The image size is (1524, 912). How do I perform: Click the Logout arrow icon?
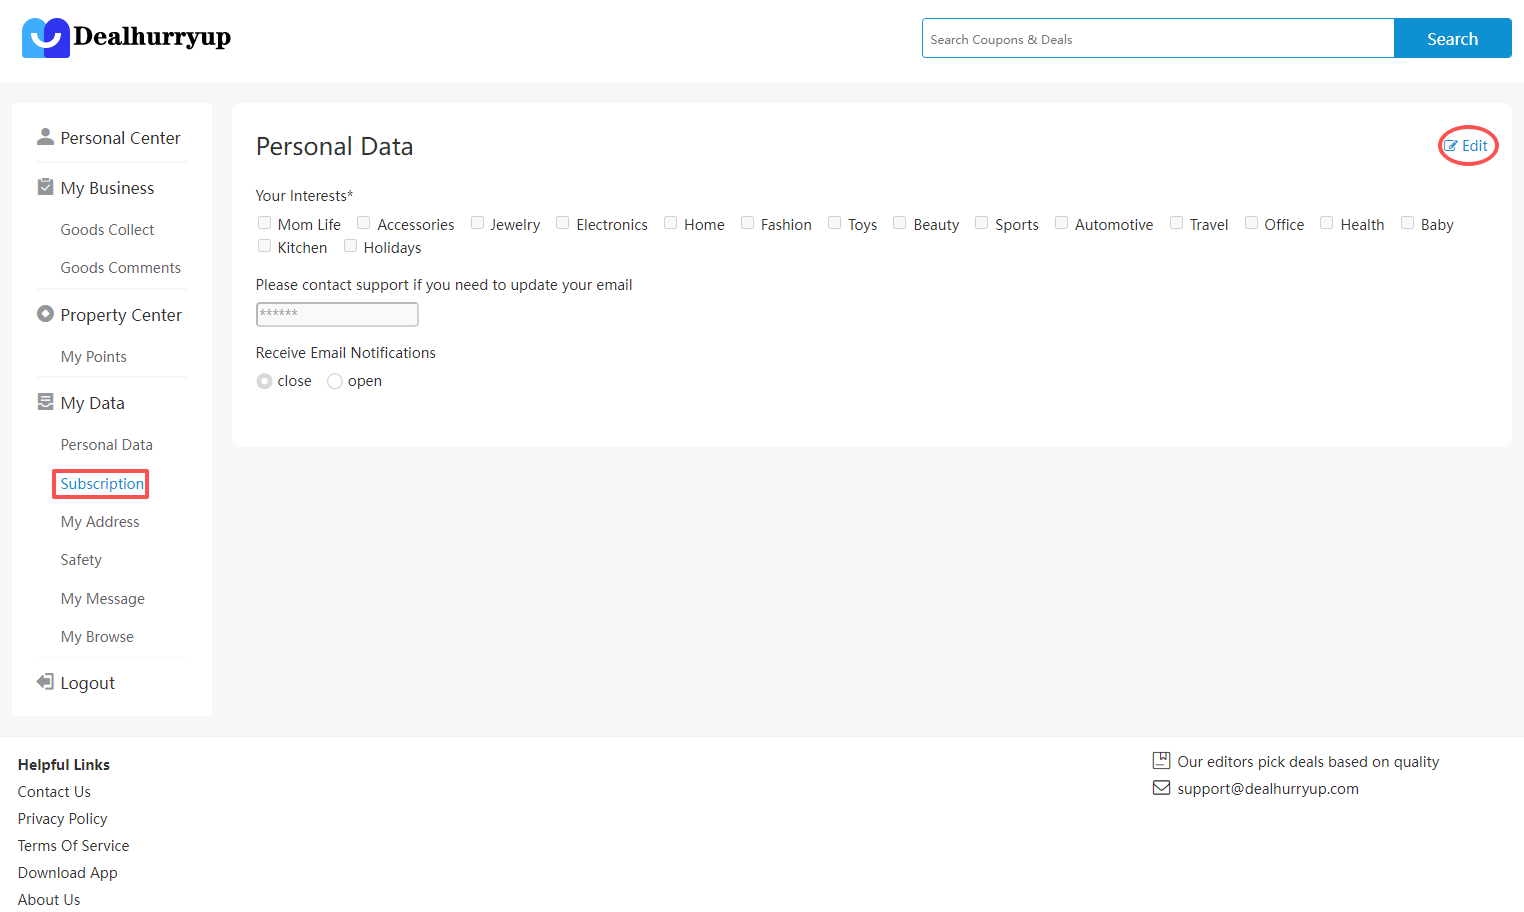45,681
